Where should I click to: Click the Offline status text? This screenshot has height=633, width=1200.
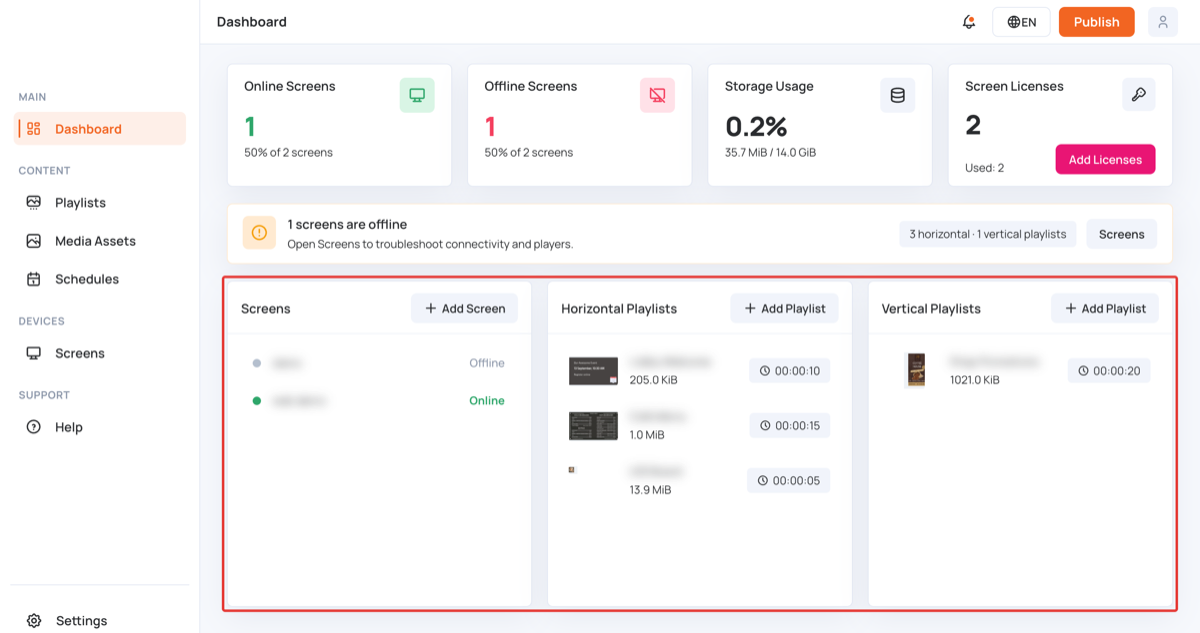487,363
